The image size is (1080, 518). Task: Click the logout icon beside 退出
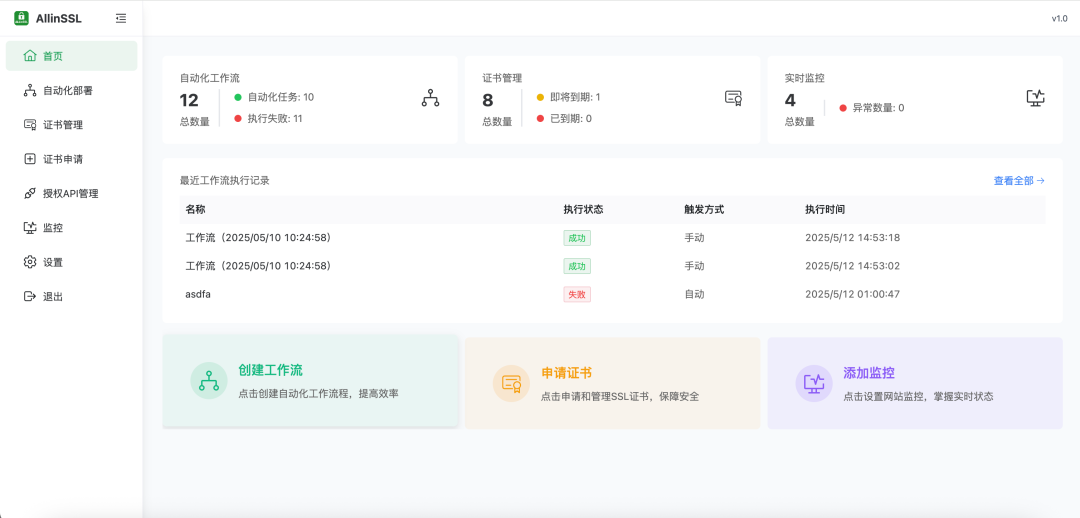(x=30, y=296)
